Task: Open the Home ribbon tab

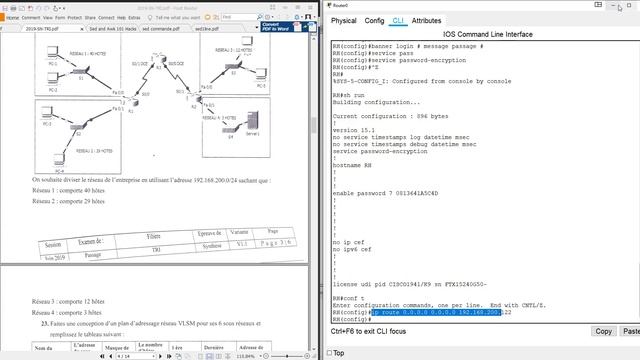Action: pos(13,18)
